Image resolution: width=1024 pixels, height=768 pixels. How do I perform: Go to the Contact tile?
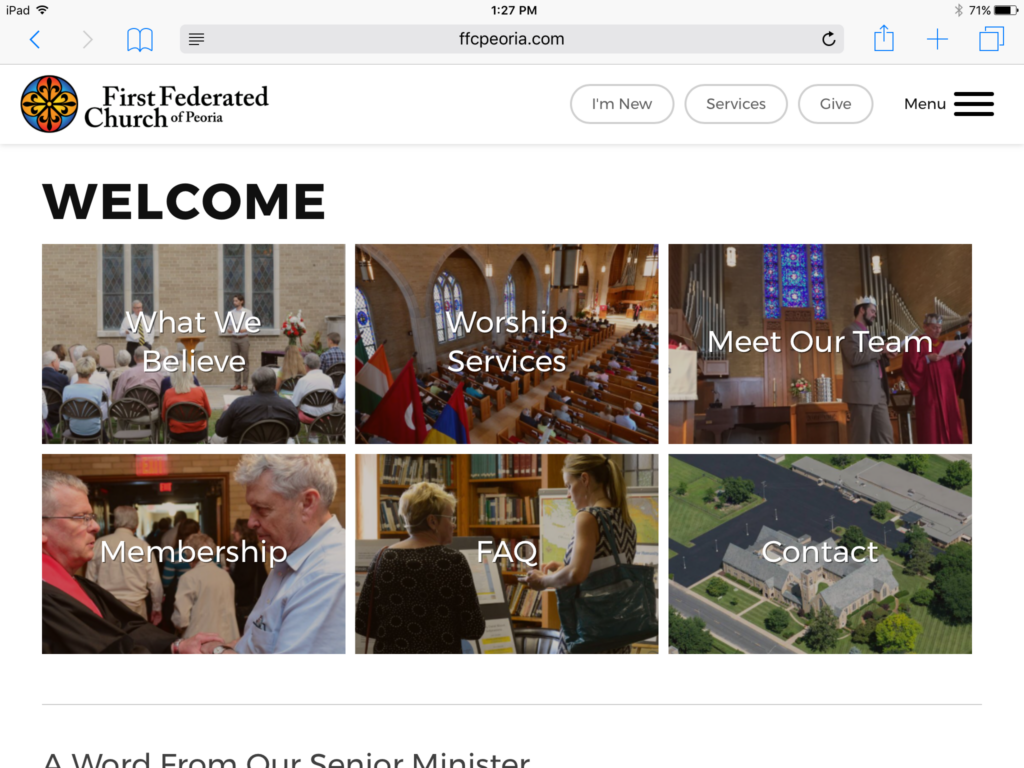point(820,554)
